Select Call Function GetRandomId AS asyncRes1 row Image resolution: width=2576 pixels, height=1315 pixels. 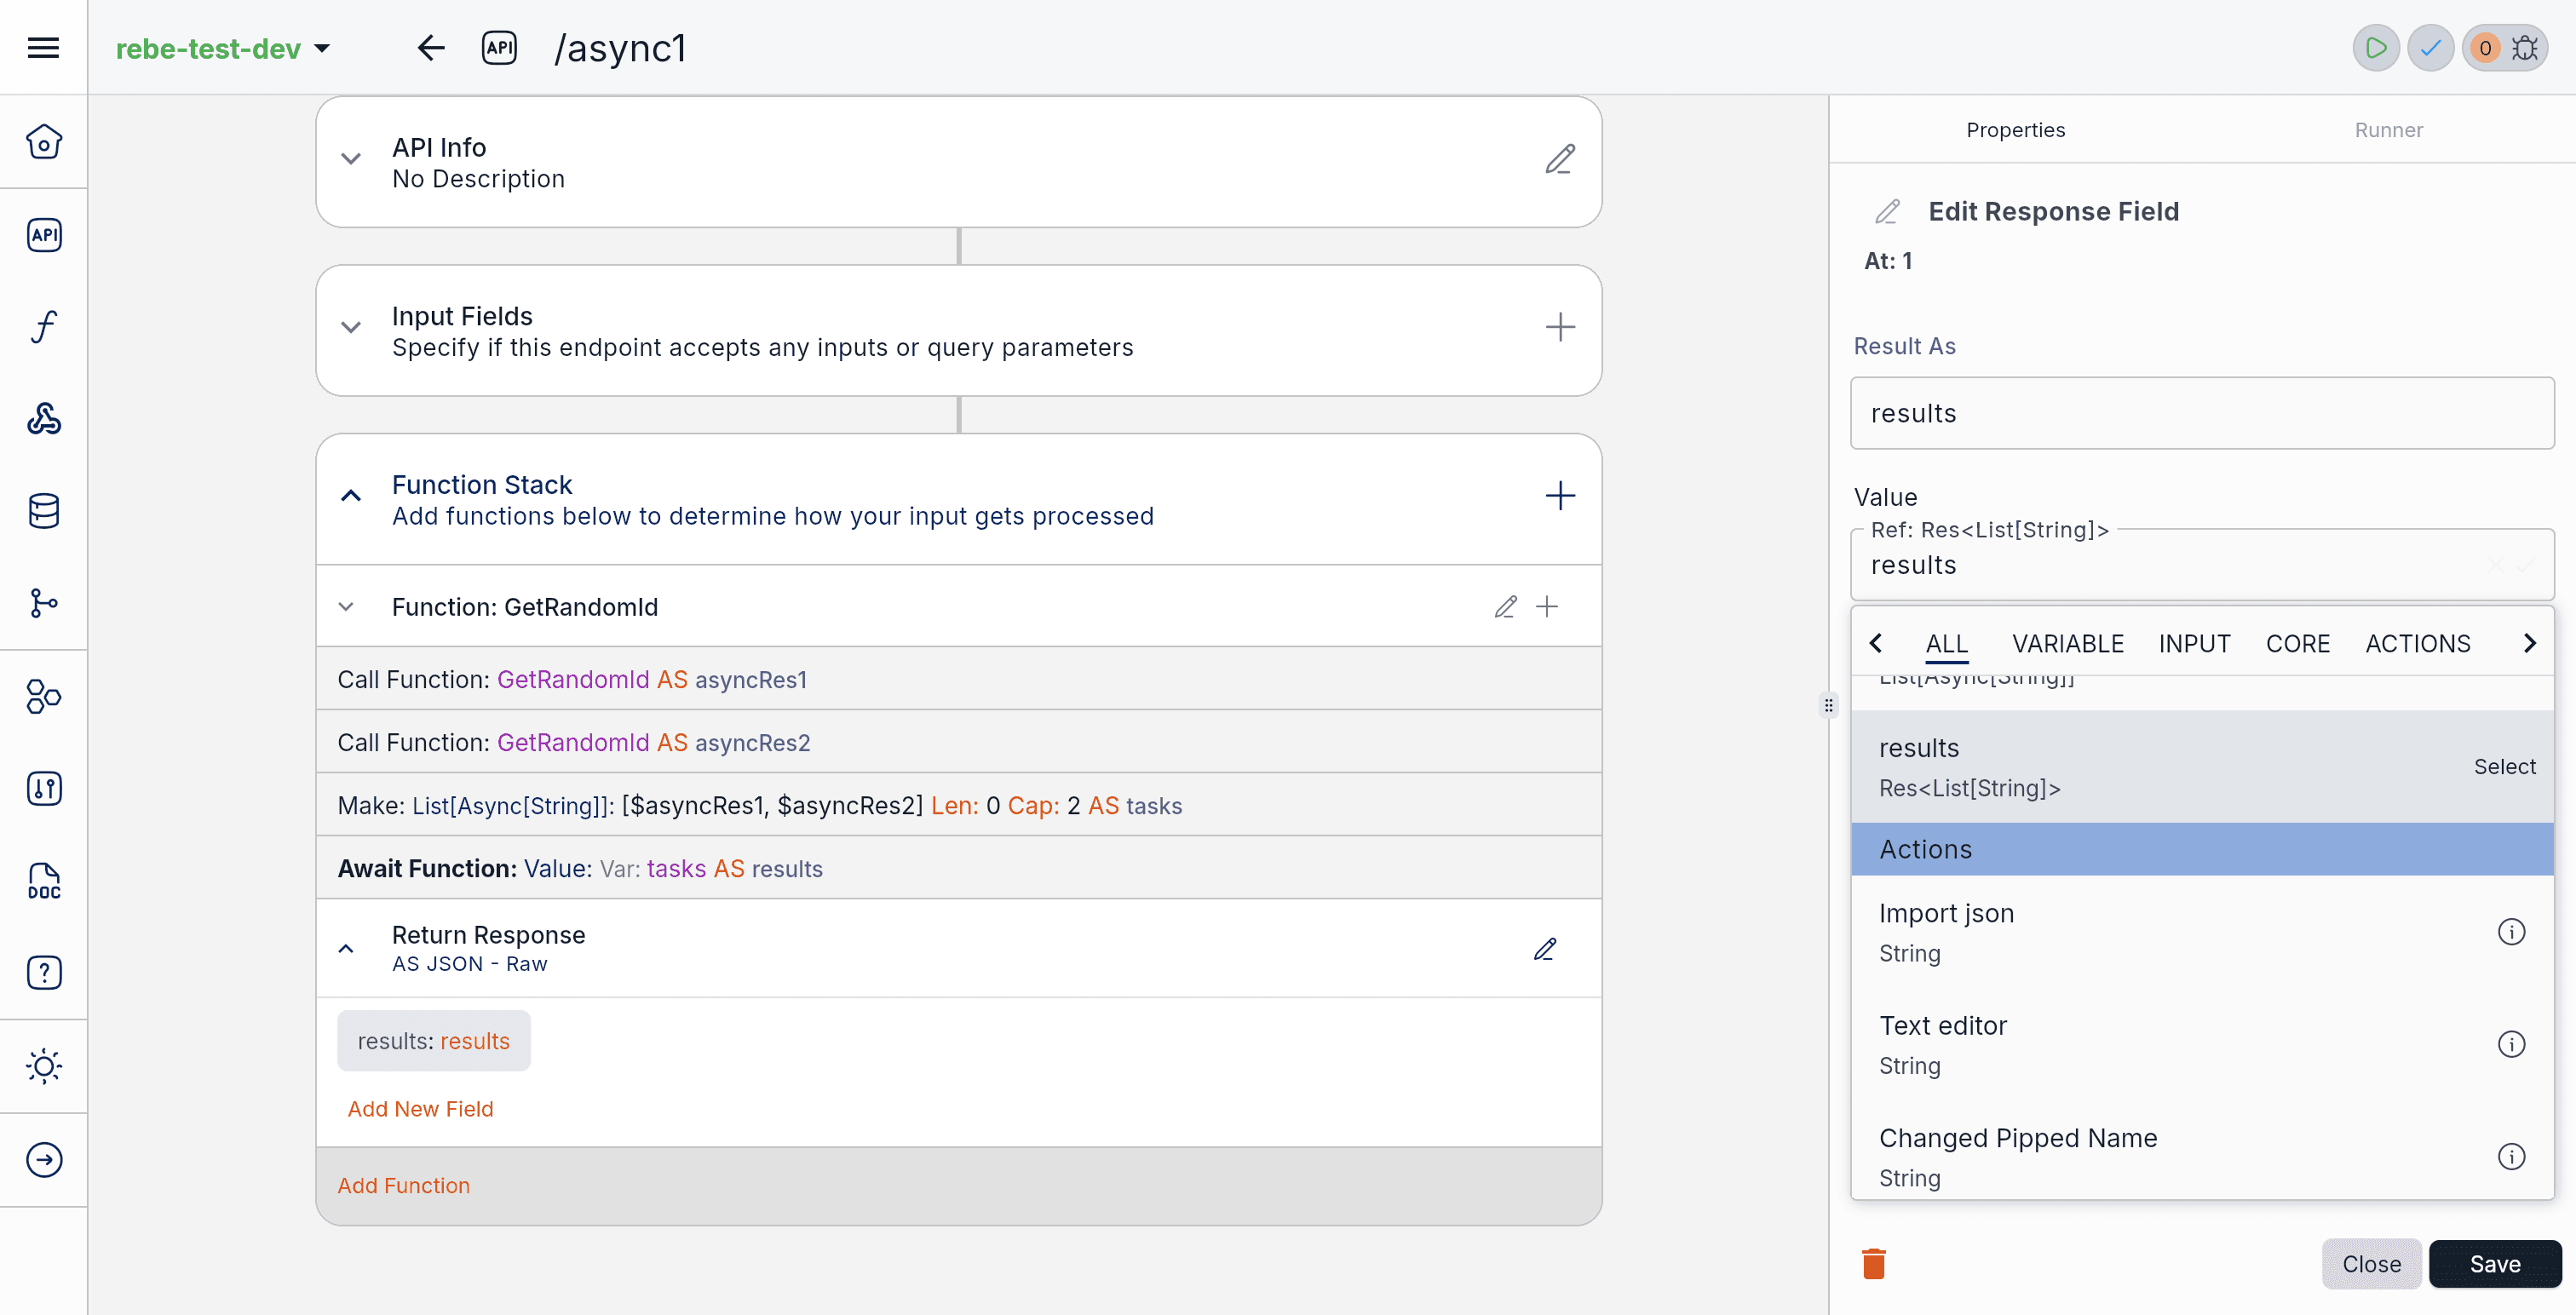click(x=958, y=679)
